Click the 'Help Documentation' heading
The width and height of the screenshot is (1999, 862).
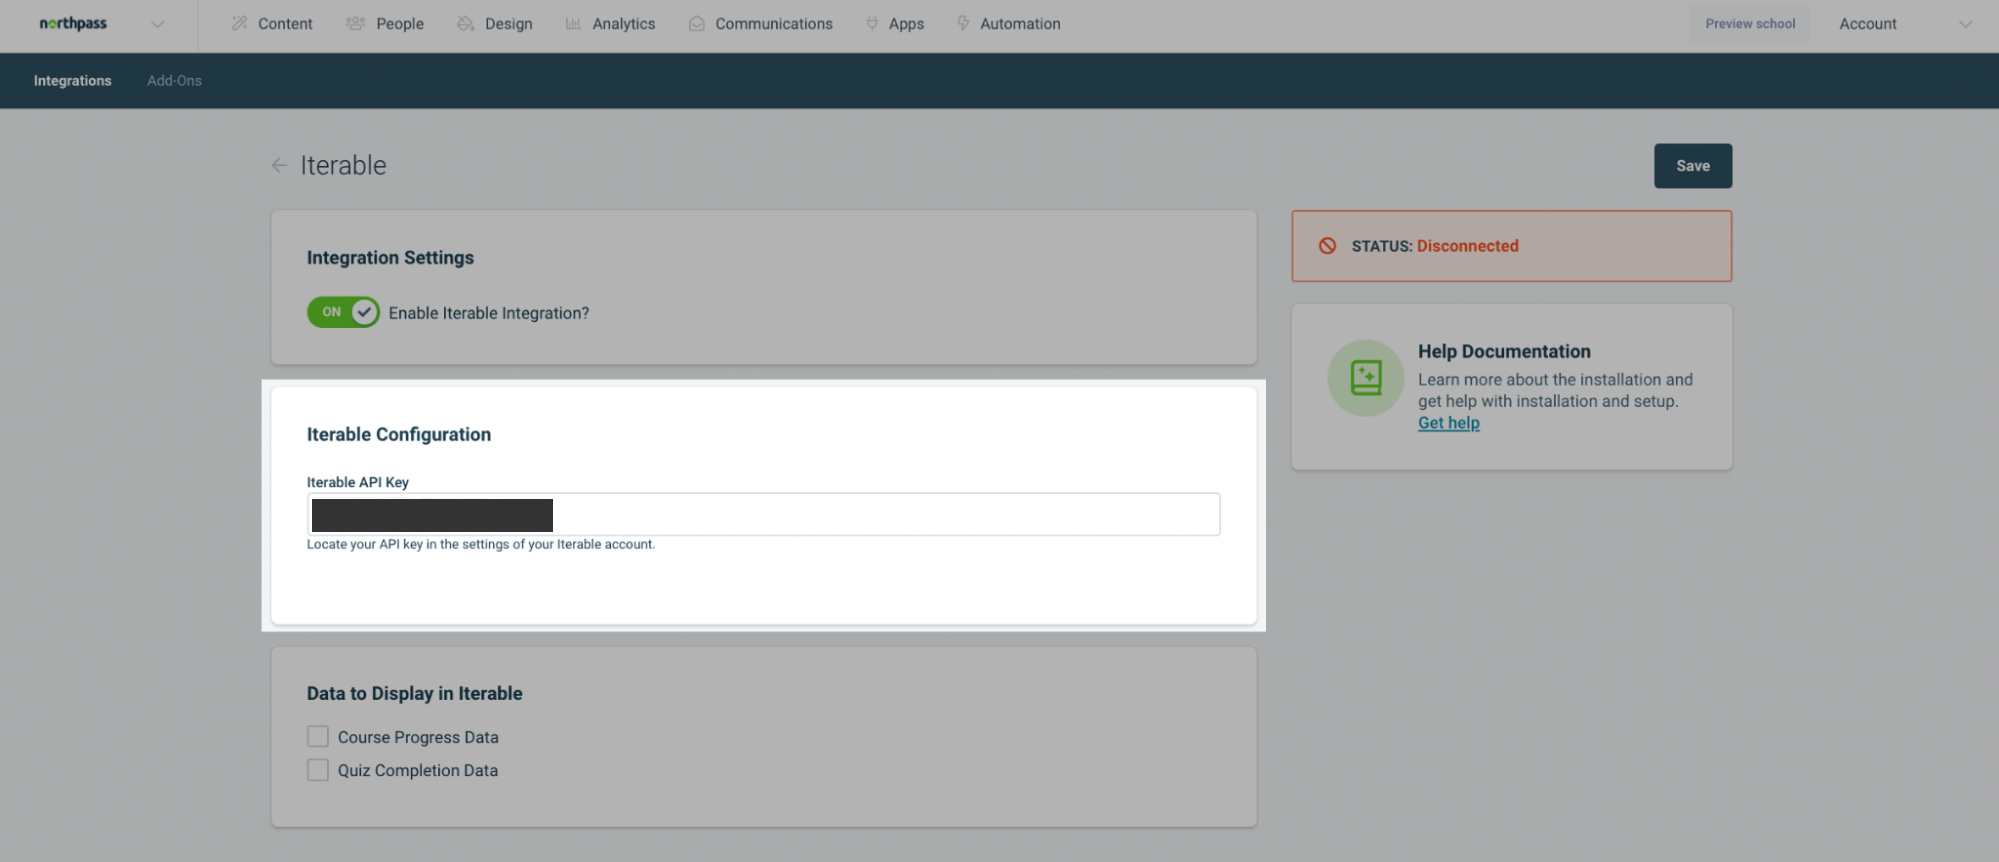click(x=1504, y=351)
